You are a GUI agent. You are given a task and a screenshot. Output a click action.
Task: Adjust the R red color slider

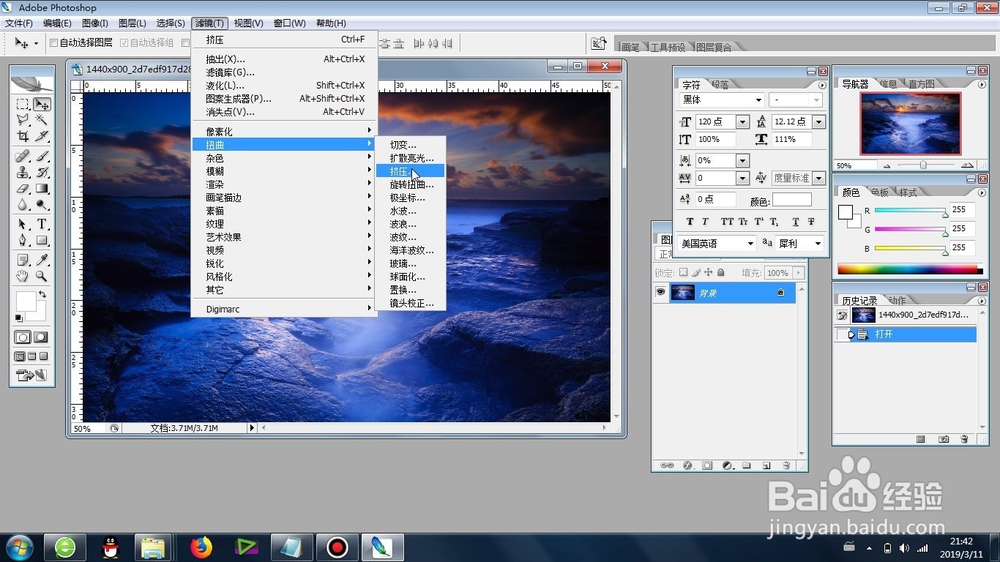(945, 213)
